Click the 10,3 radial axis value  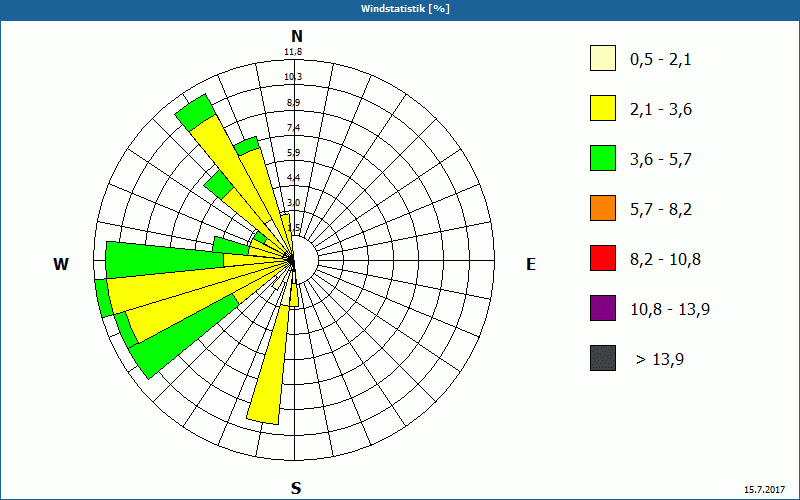[293, 77]
